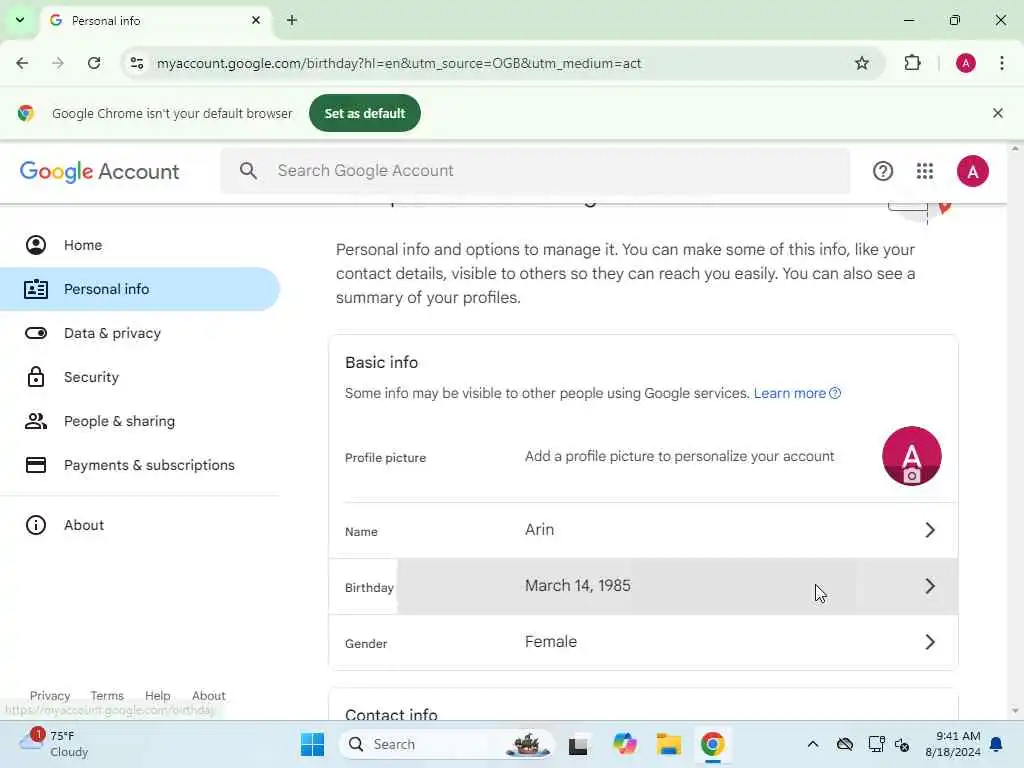Click the Google Account logo
1024x768 pixels.
tap(99, 171)
